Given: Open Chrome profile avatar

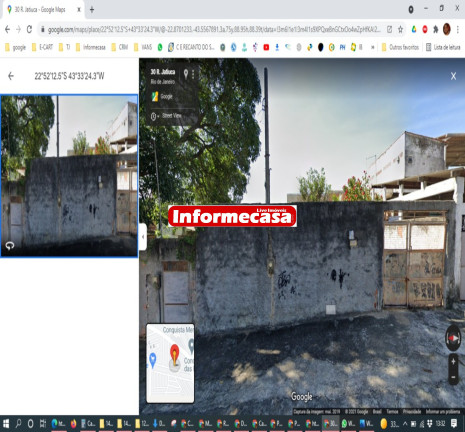Looking at the screenshot, I should point(447,29).
